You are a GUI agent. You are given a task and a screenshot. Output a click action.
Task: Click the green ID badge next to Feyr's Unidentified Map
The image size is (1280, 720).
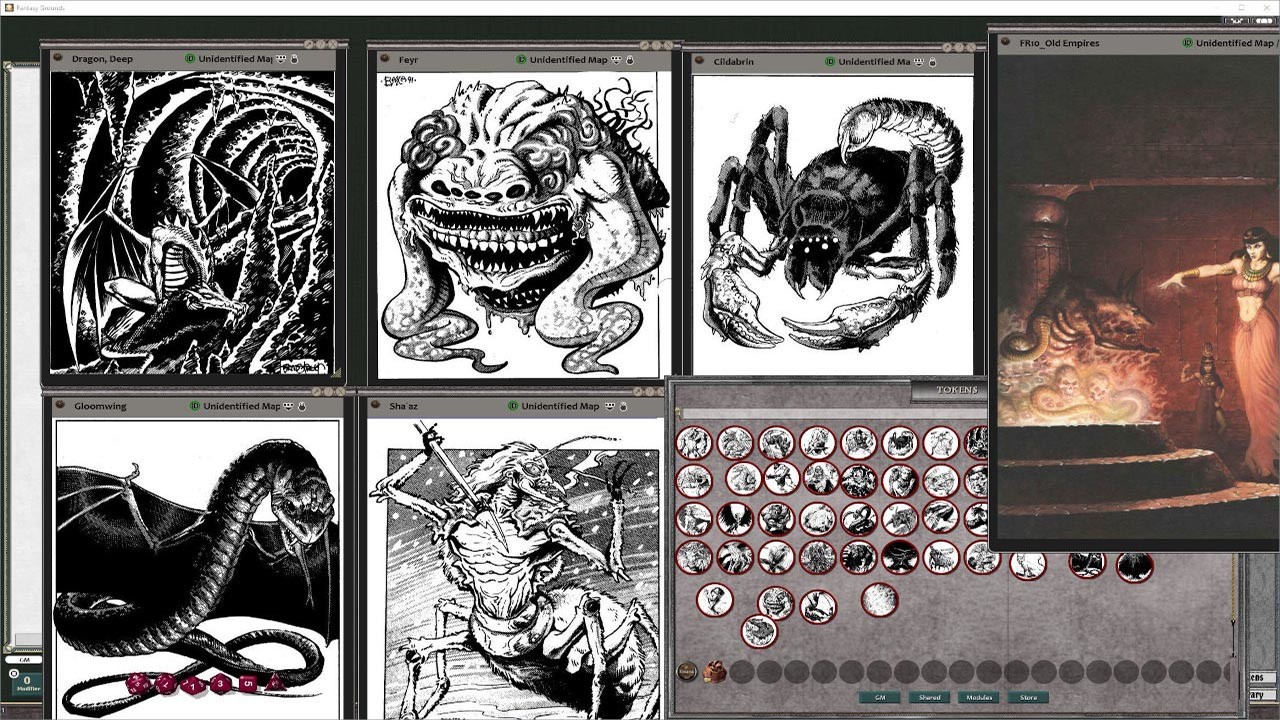(521, 59)
